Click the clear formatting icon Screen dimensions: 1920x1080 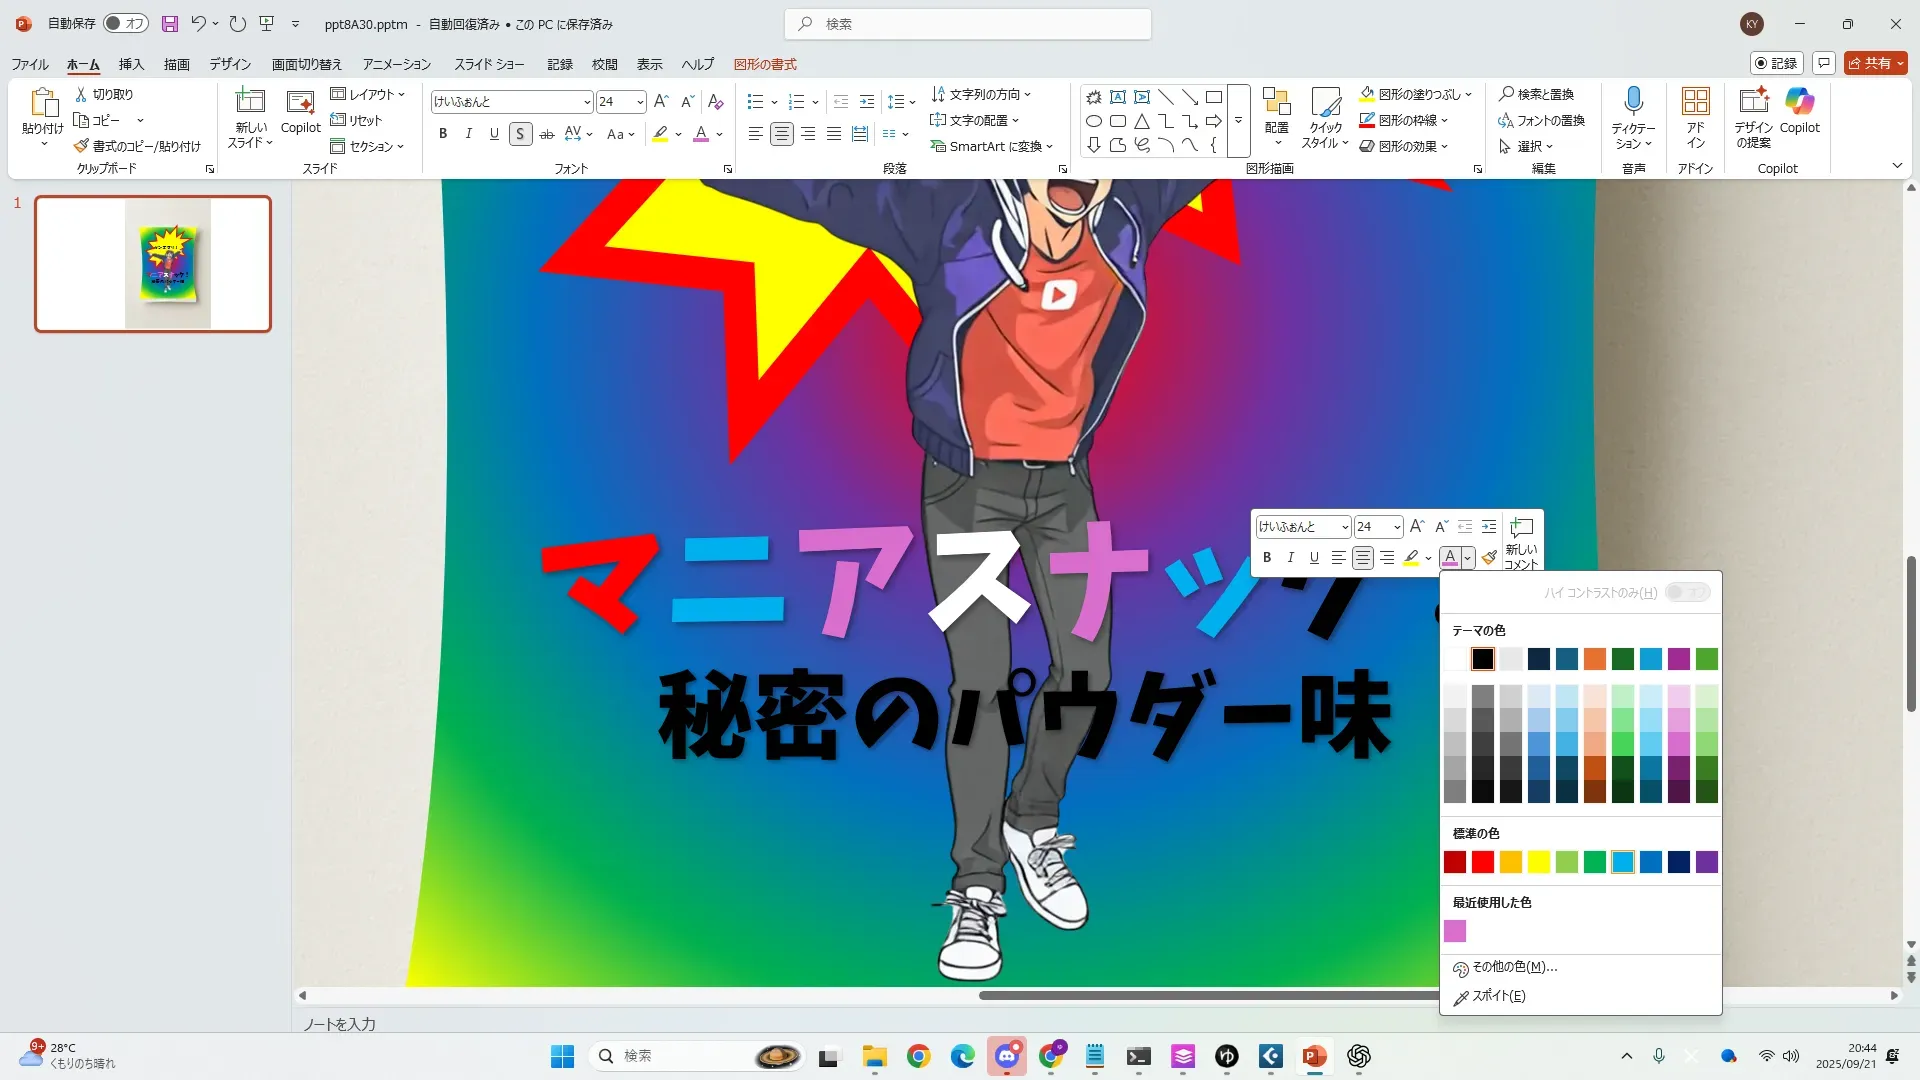coord(715,102)
